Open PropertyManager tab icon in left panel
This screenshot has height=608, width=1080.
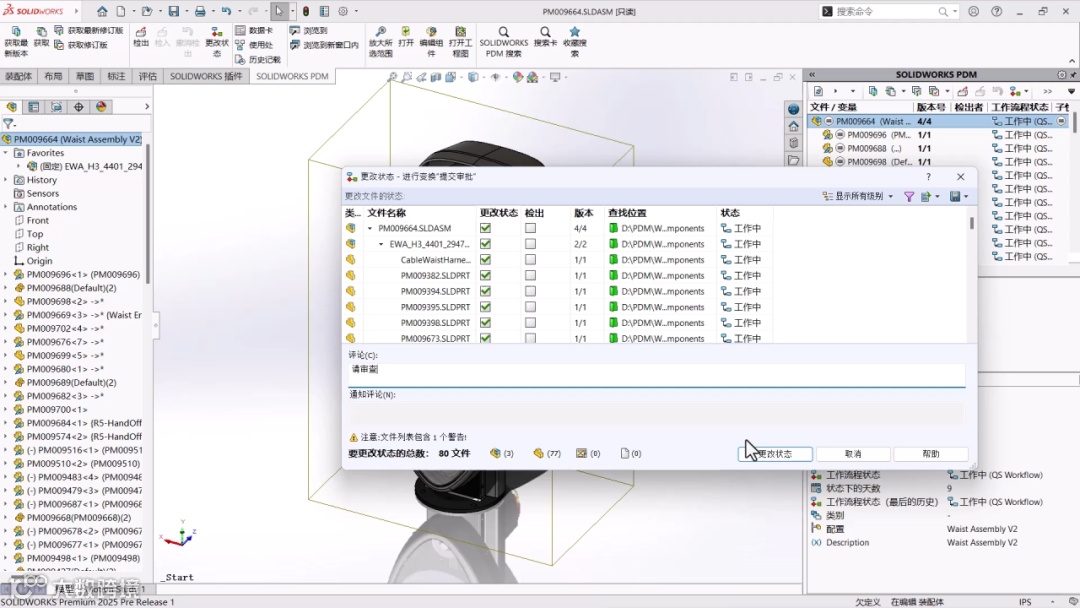tap(34, 107)
